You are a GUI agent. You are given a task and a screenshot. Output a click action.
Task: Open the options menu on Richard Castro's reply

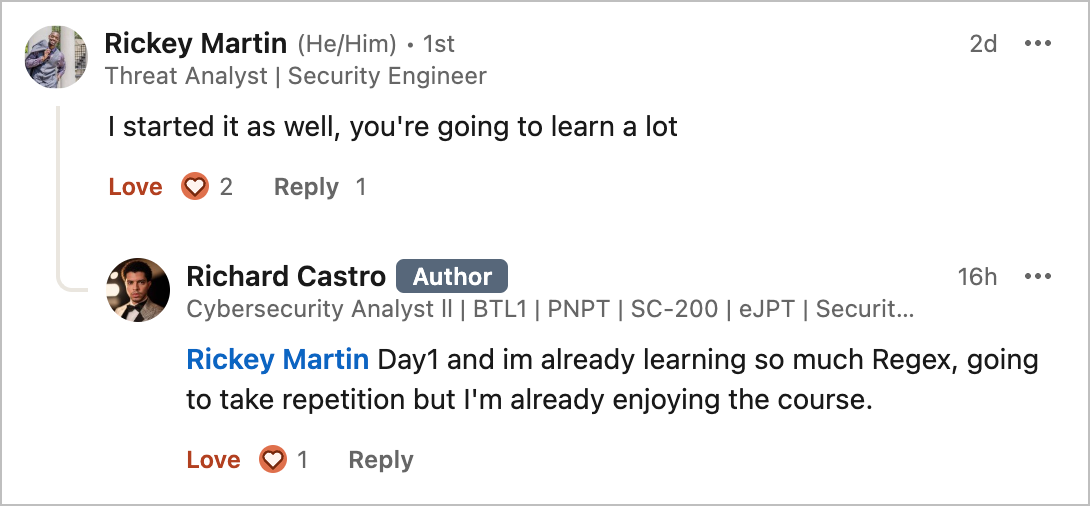(x=1038, y=276)
